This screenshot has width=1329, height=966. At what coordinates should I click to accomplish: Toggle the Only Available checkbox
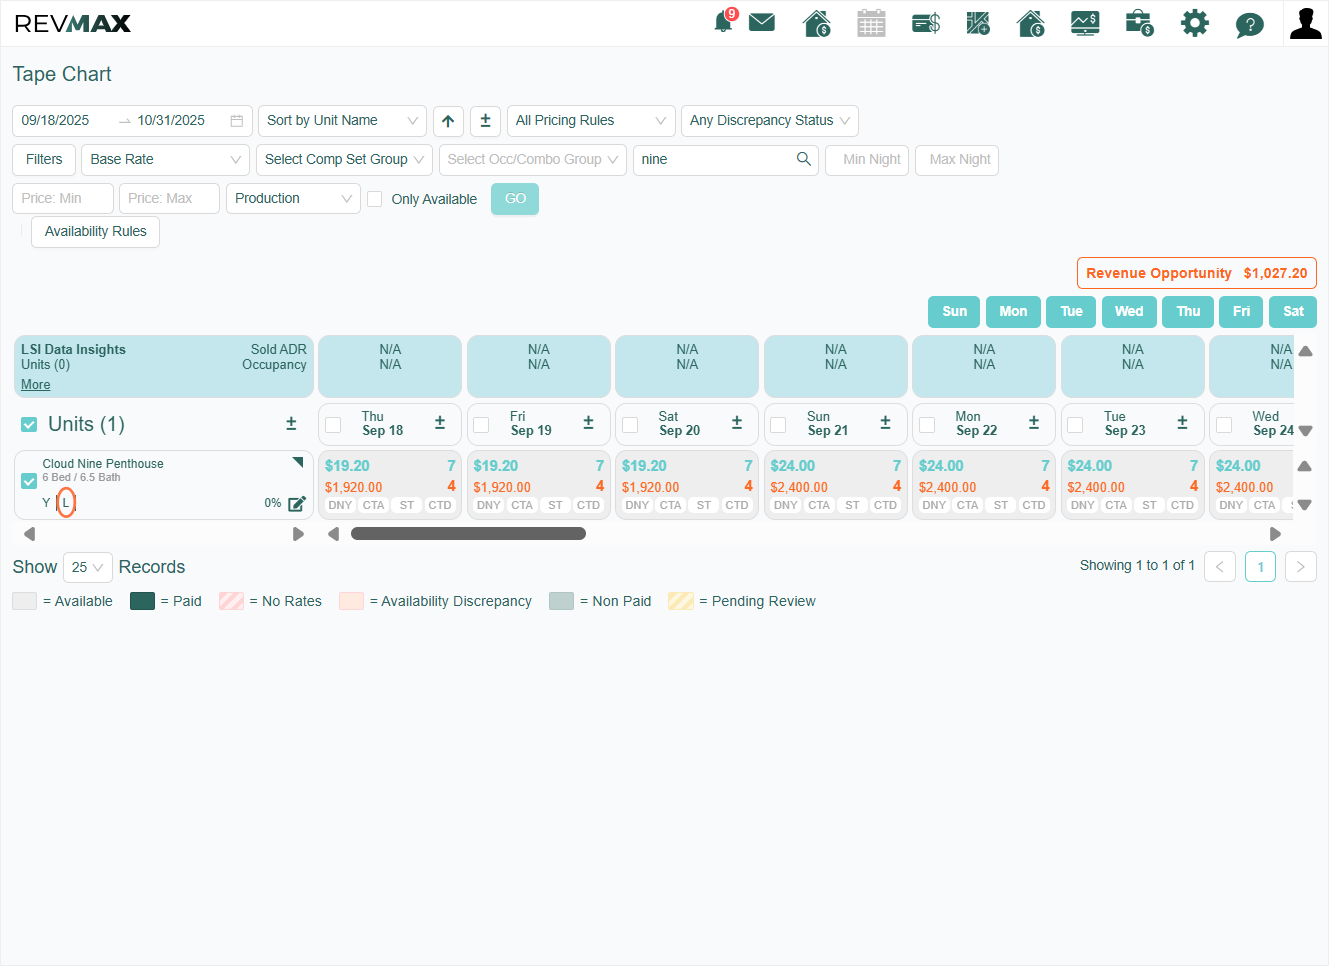point(375,199)
